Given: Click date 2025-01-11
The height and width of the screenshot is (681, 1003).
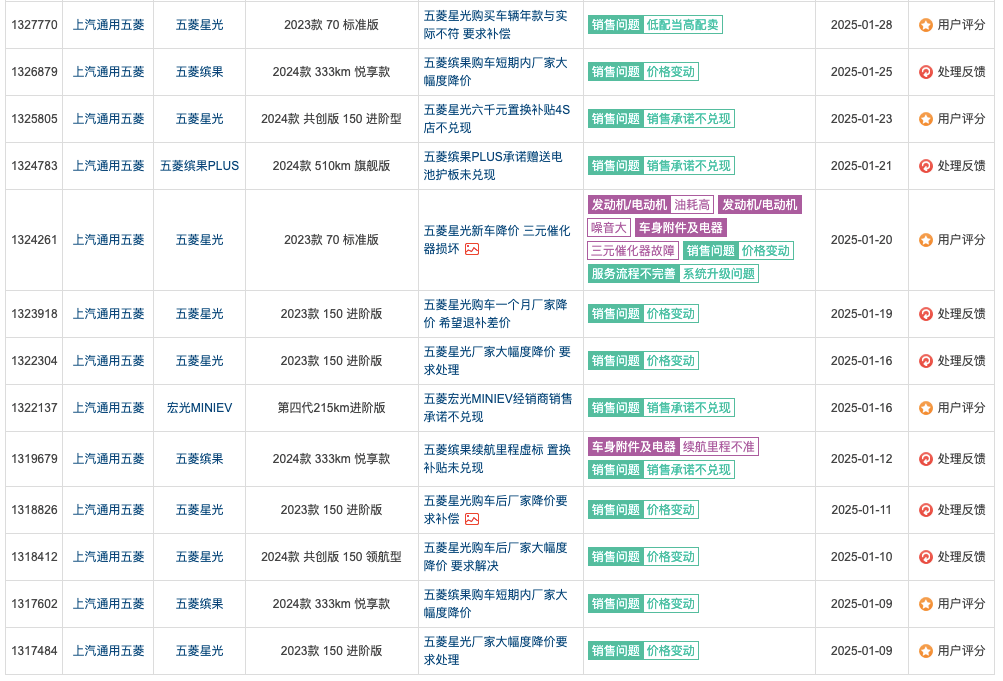Looking at the screenshot, I should click(x=862, y=510).
